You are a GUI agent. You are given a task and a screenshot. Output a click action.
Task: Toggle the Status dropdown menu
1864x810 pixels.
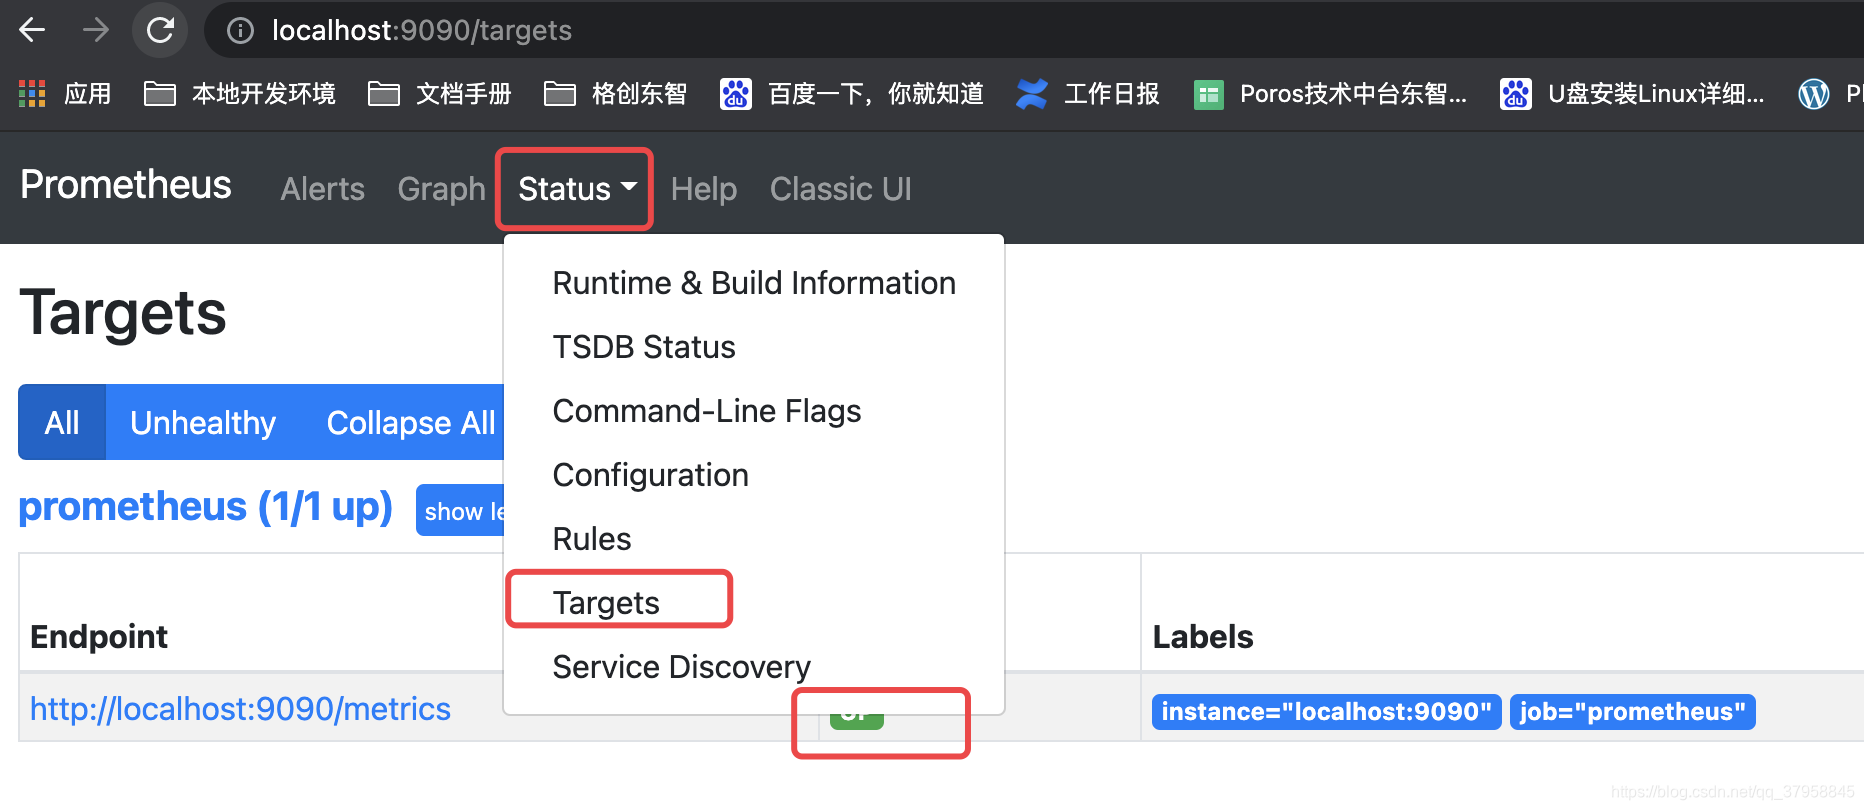(x=576, y=189)
